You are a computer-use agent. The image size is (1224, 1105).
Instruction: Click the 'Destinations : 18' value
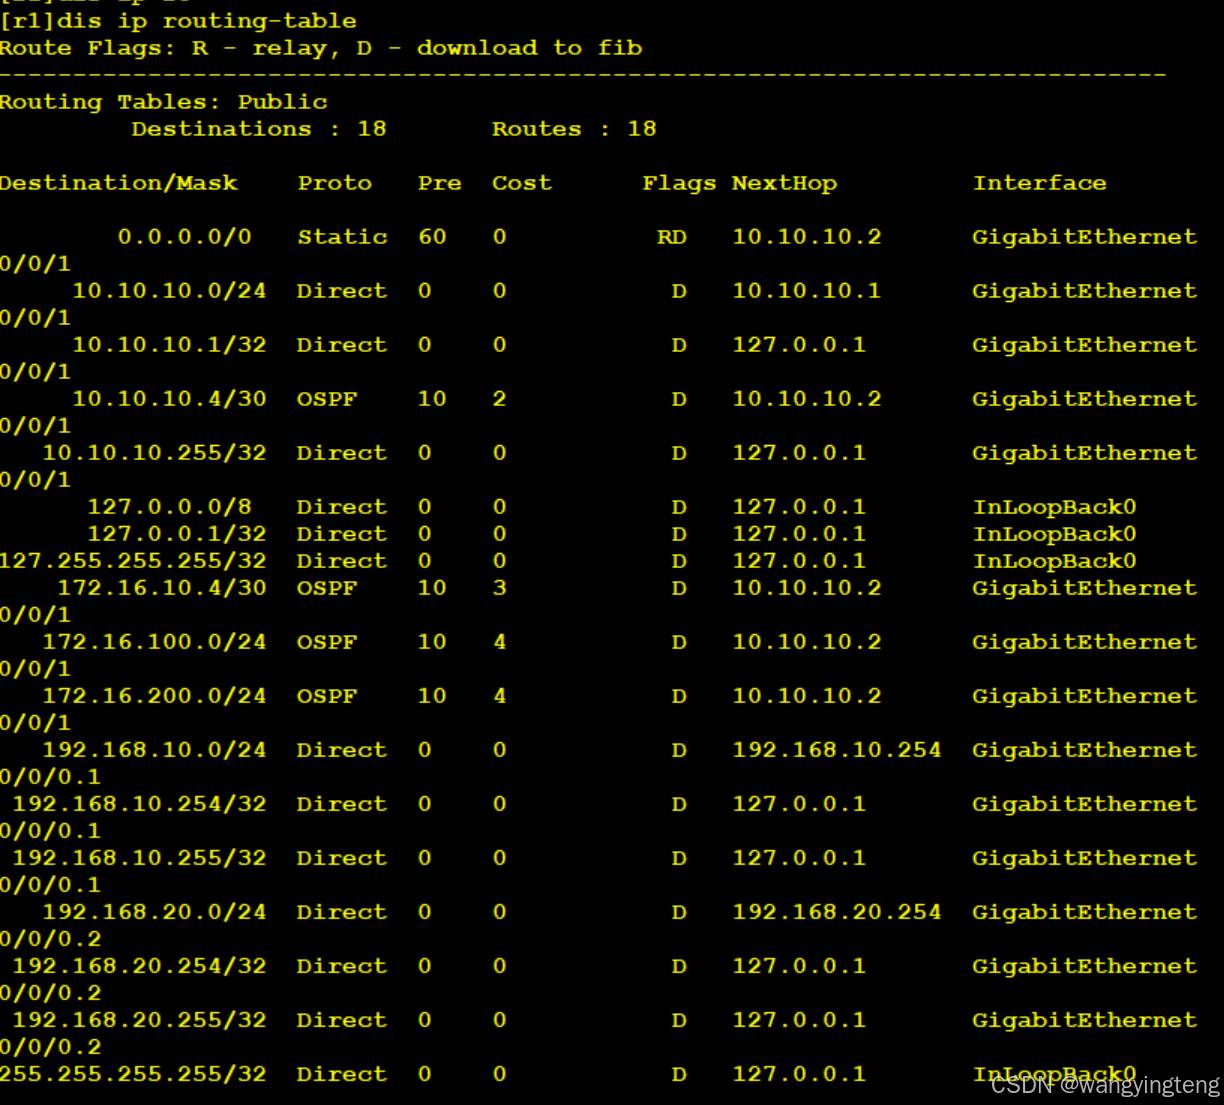pyautogui.click(x=259, y=128)
